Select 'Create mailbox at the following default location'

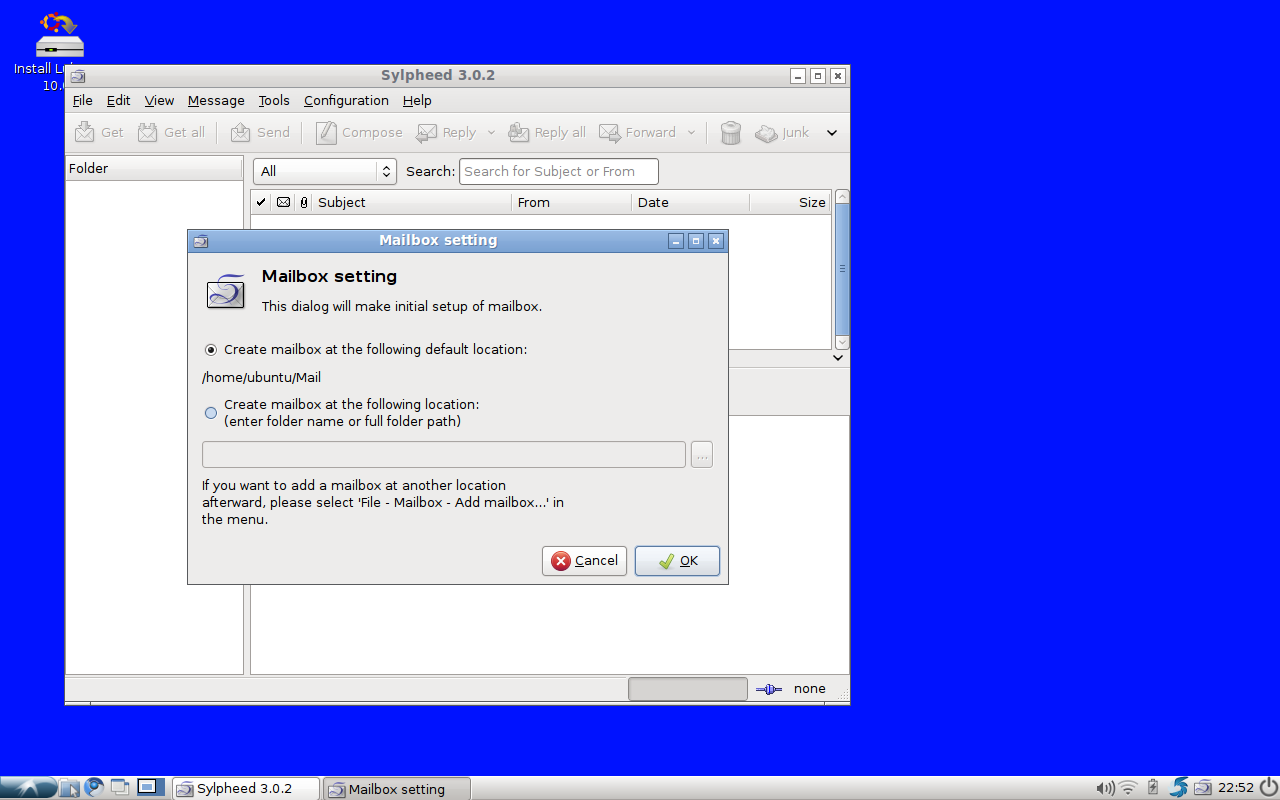[x=365, y=350]
